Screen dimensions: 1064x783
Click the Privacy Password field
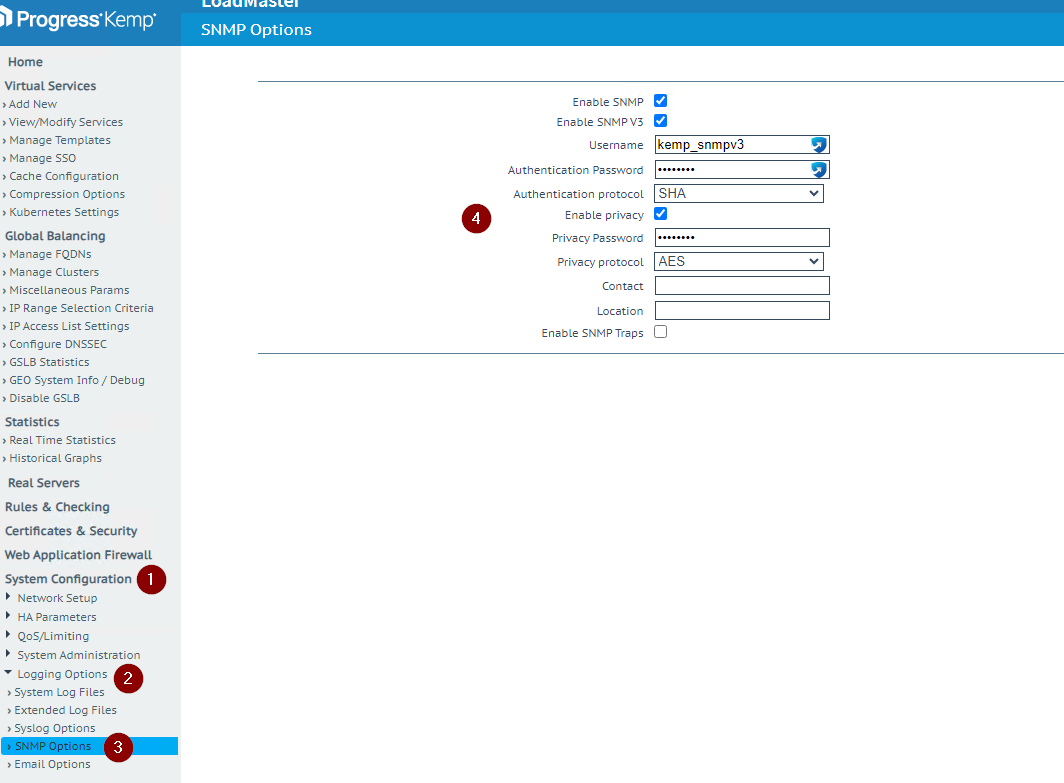742,237
